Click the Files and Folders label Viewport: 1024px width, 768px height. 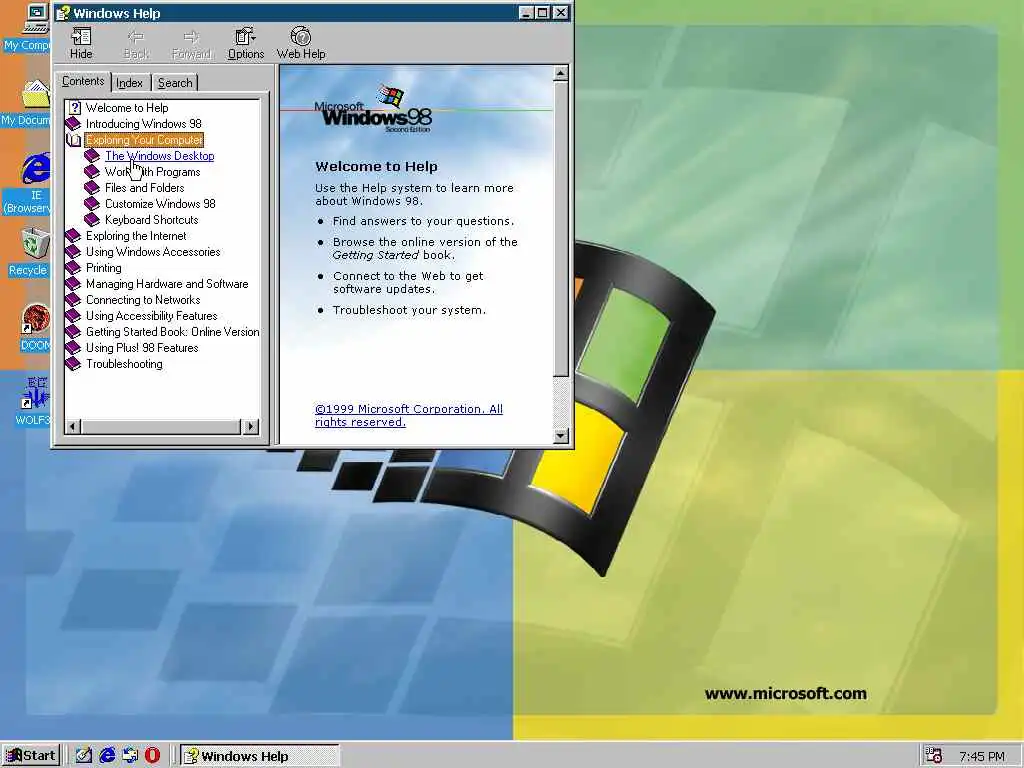(x=144, y=187)
